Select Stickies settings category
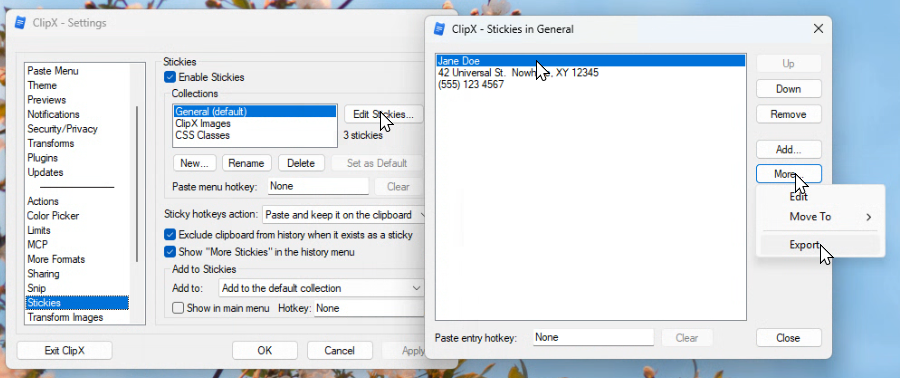Screen dimensions: 900x378 tap(77, 302)
